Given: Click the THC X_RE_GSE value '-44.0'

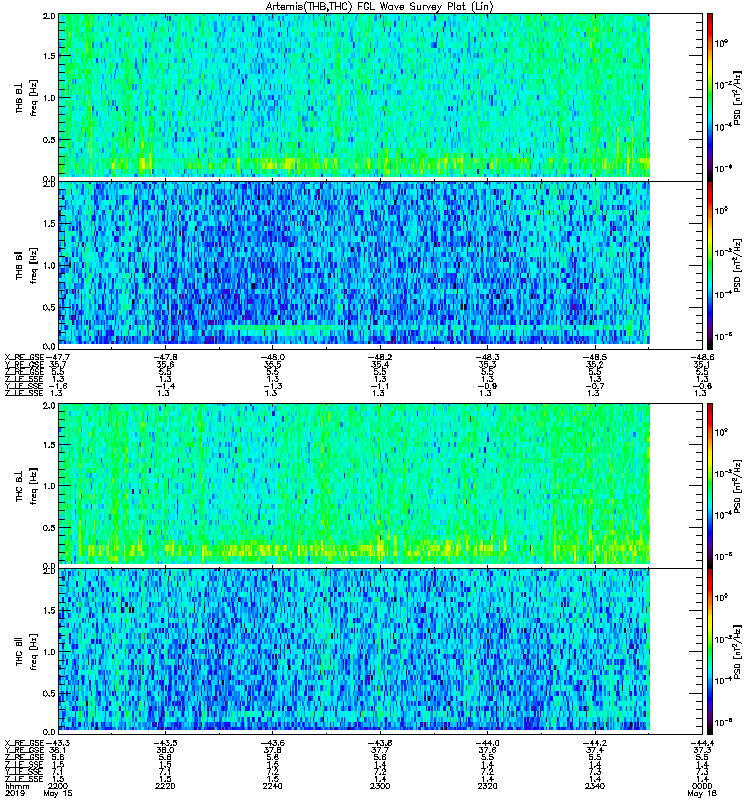Looking at the screenshot, I should (x=487, y=743).
